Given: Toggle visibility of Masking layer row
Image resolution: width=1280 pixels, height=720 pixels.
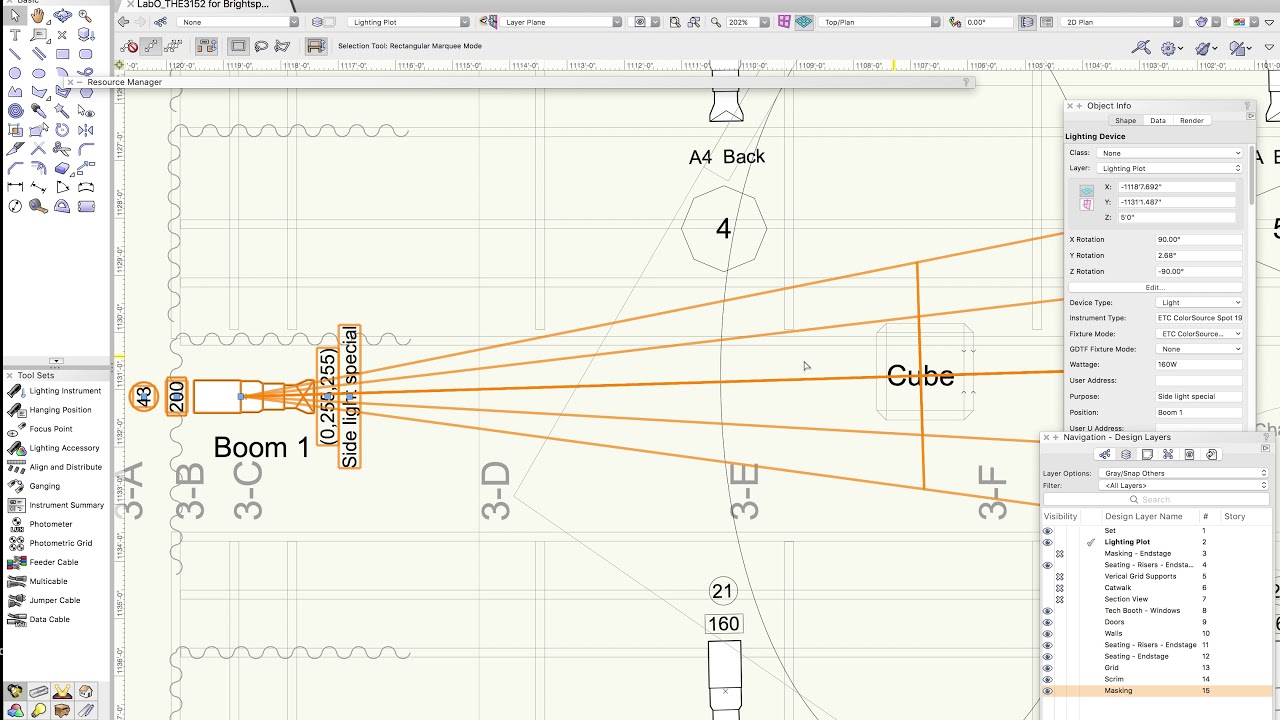Looking at the screenshot, I should (x=1048, y=691).
